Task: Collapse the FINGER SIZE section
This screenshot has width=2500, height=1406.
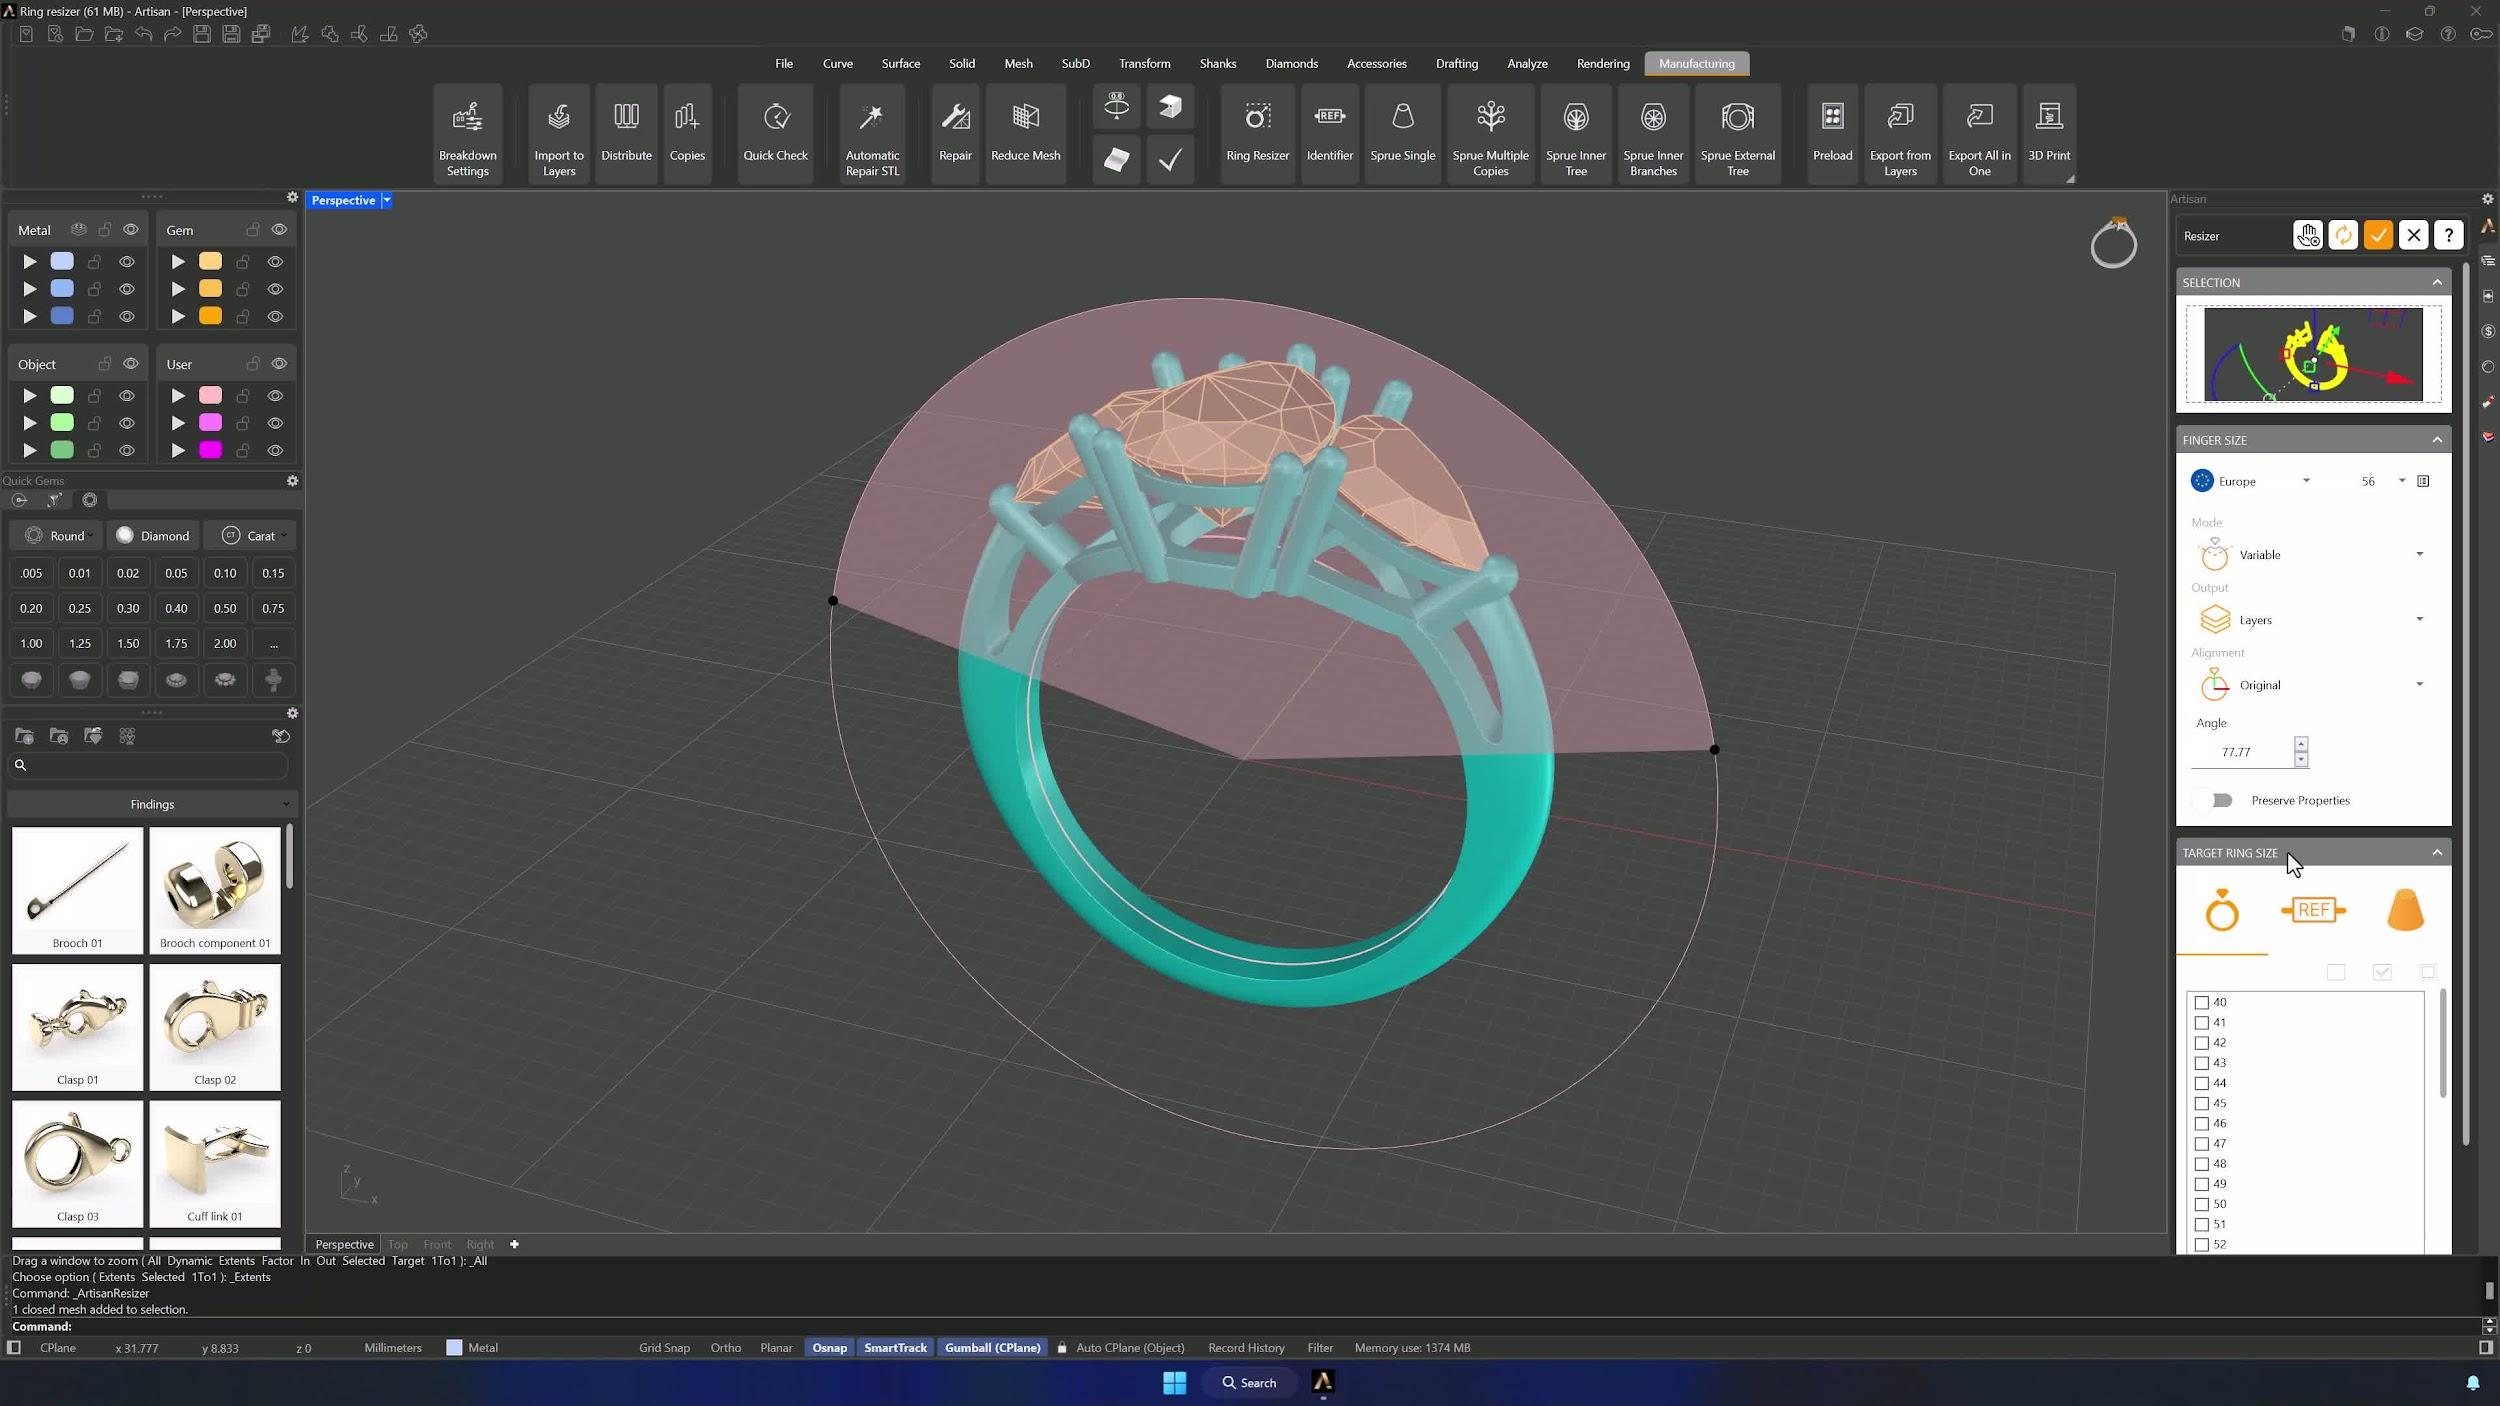Action: click(2437, 440)
